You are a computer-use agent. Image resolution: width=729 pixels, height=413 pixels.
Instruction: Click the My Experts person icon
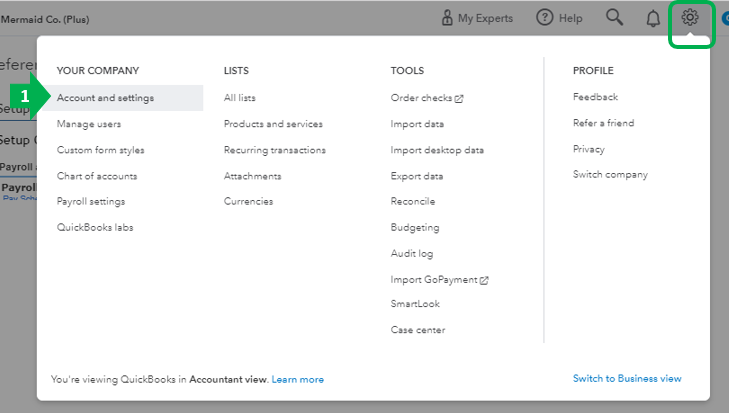click(x=447, y=18)
